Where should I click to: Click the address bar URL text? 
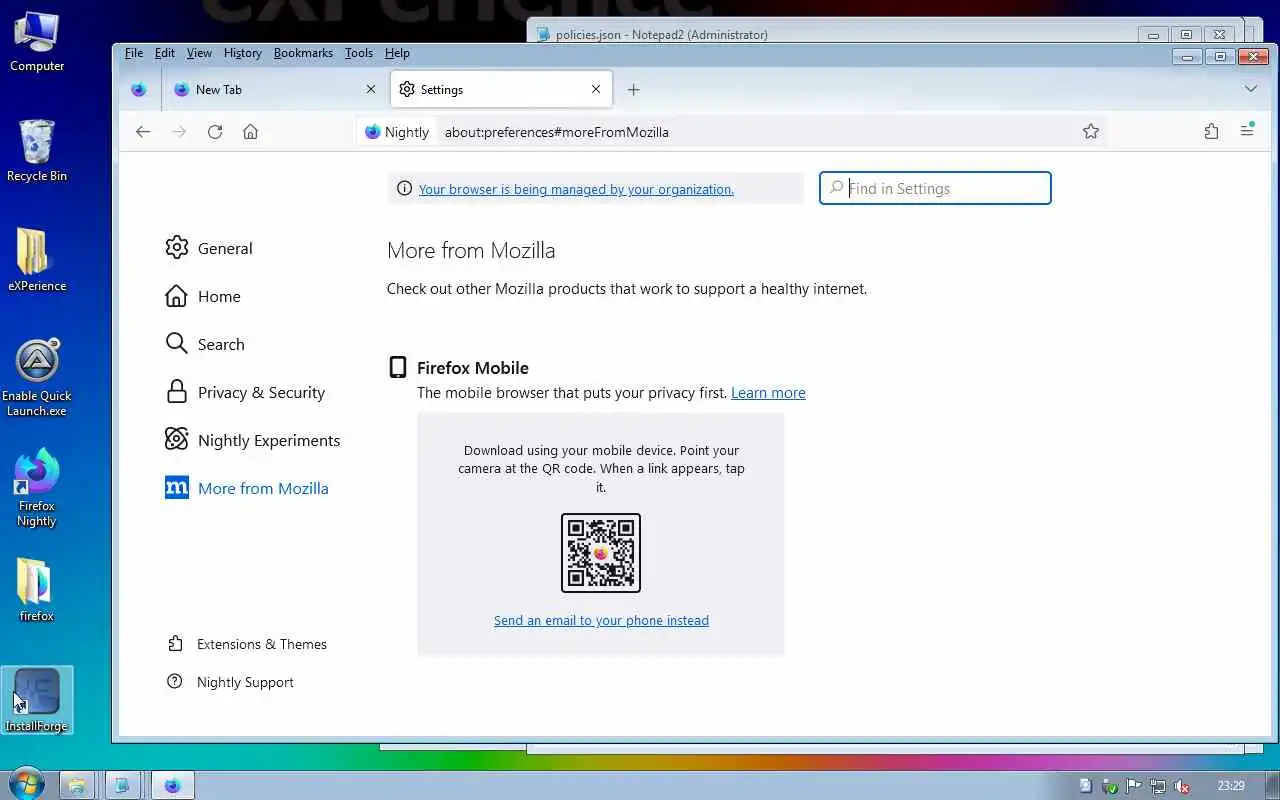coord(557,132)
